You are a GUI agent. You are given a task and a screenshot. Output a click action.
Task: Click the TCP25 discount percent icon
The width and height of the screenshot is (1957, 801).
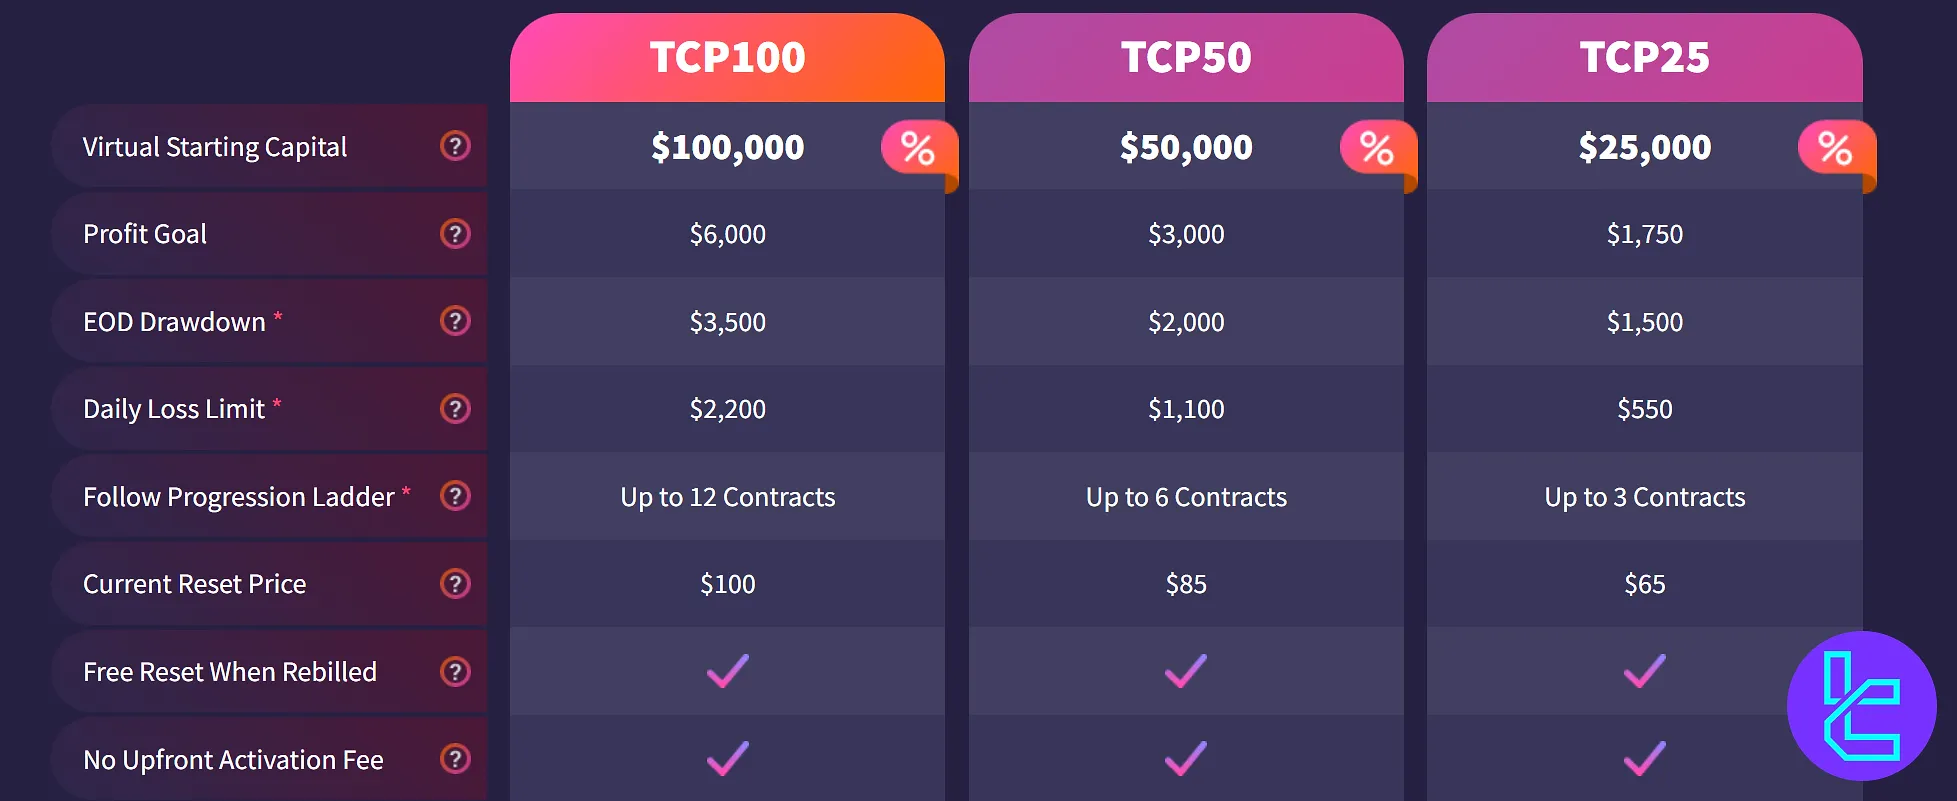(1834, 149)
